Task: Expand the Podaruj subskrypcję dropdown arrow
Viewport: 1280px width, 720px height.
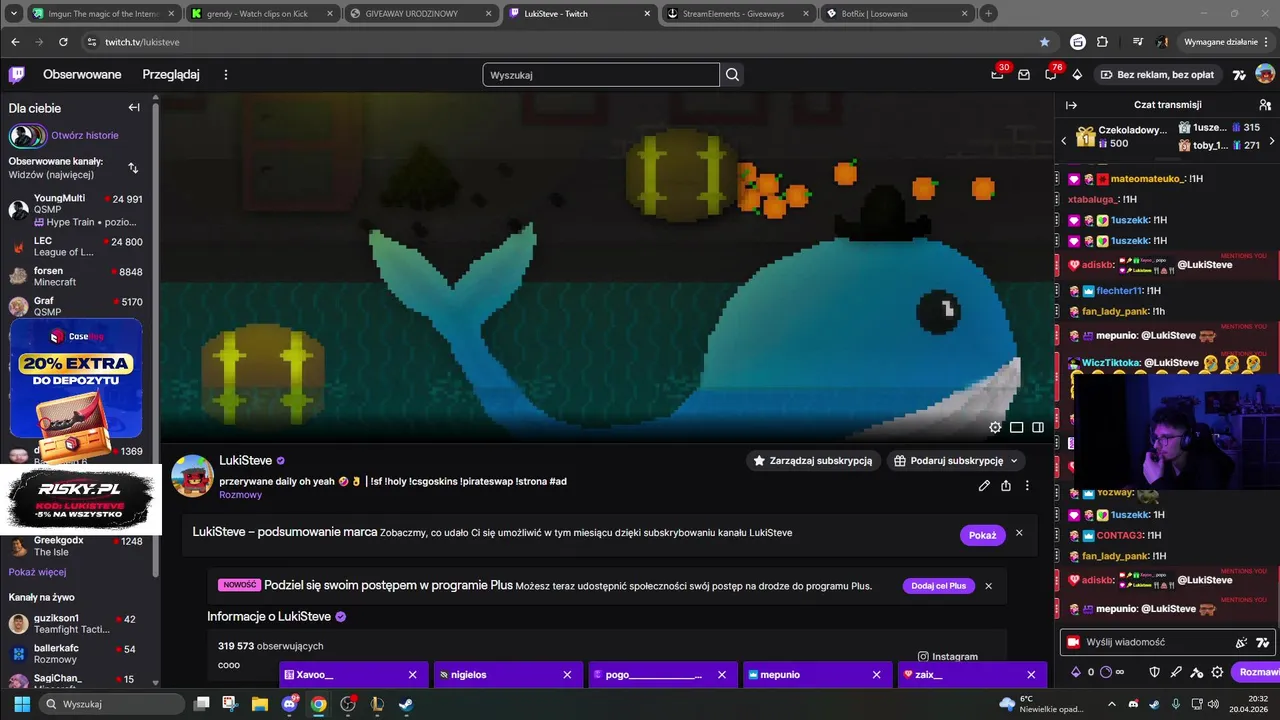Action: pos(1014,461)
